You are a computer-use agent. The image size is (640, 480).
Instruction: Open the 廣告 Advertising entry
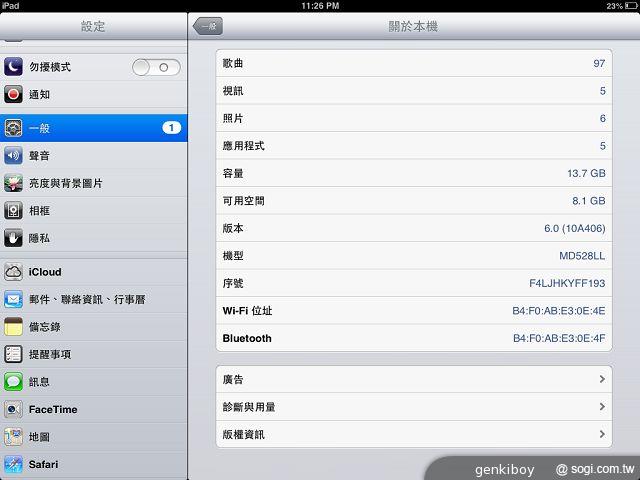pyautogui.click(x=414, y=379)
